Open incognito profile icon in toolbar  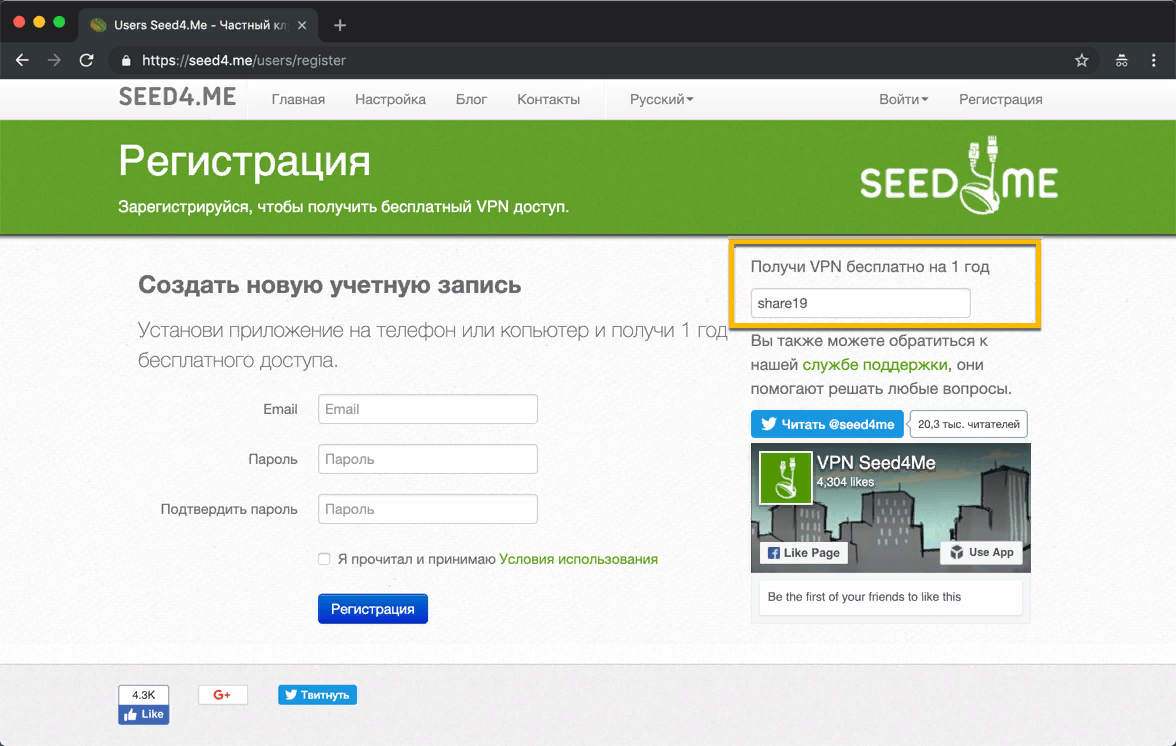(1121, 61)
